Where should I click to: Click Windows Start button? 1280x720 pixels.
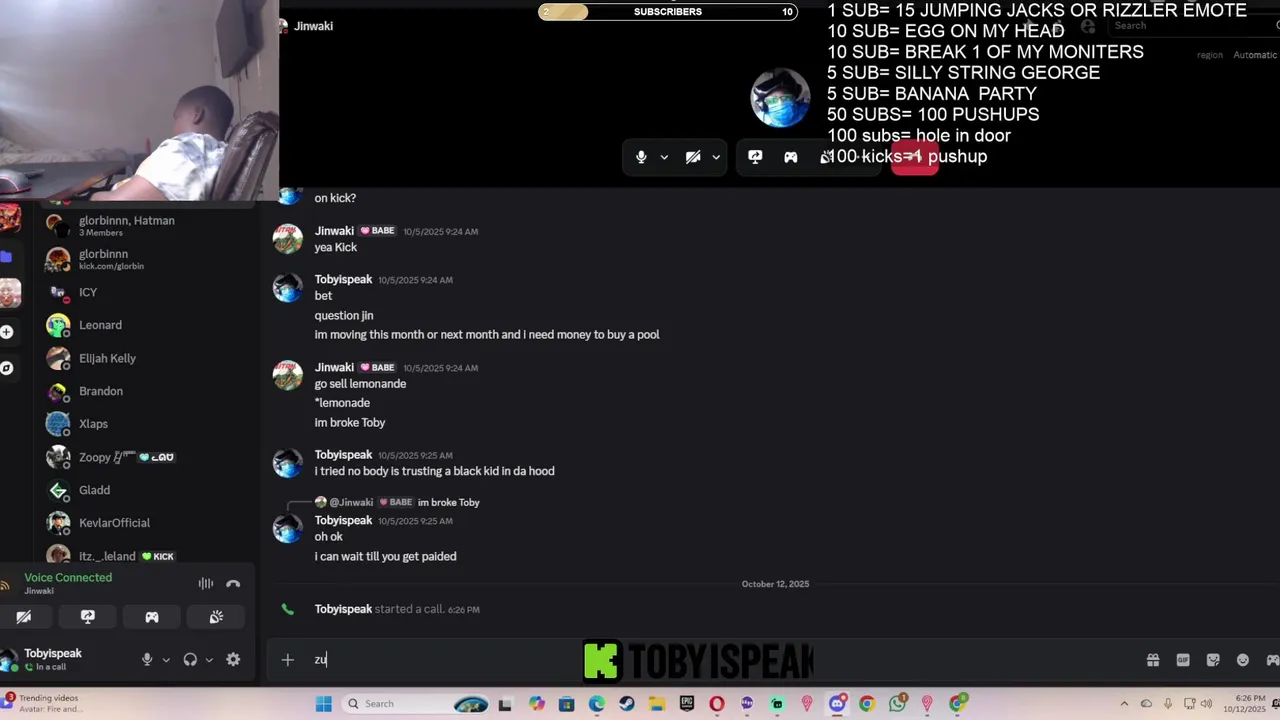(323, 704)
